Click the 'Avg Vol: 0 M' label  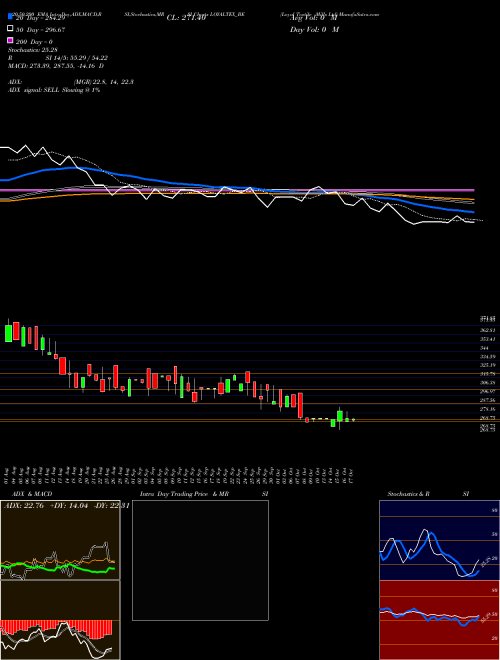[314, 18]
